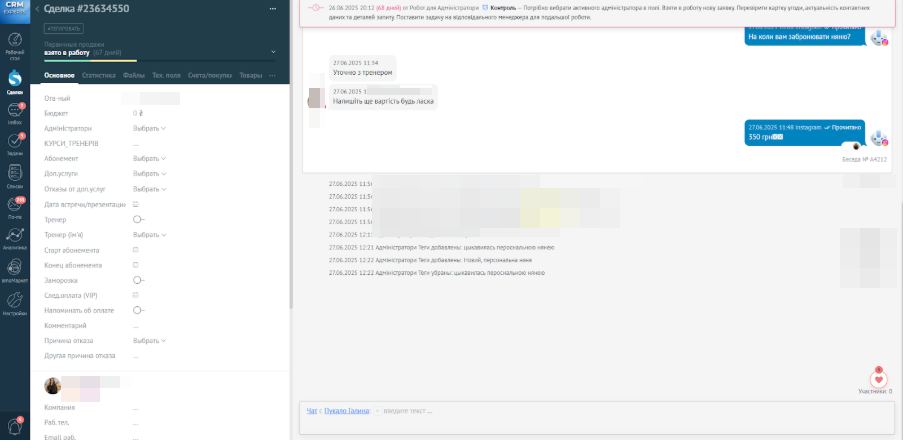Viewport: 904px width, 448px height.
Task: Click the Instagram bot avatar beside 'На коли вам' message
Action: (x=879, y=38)
